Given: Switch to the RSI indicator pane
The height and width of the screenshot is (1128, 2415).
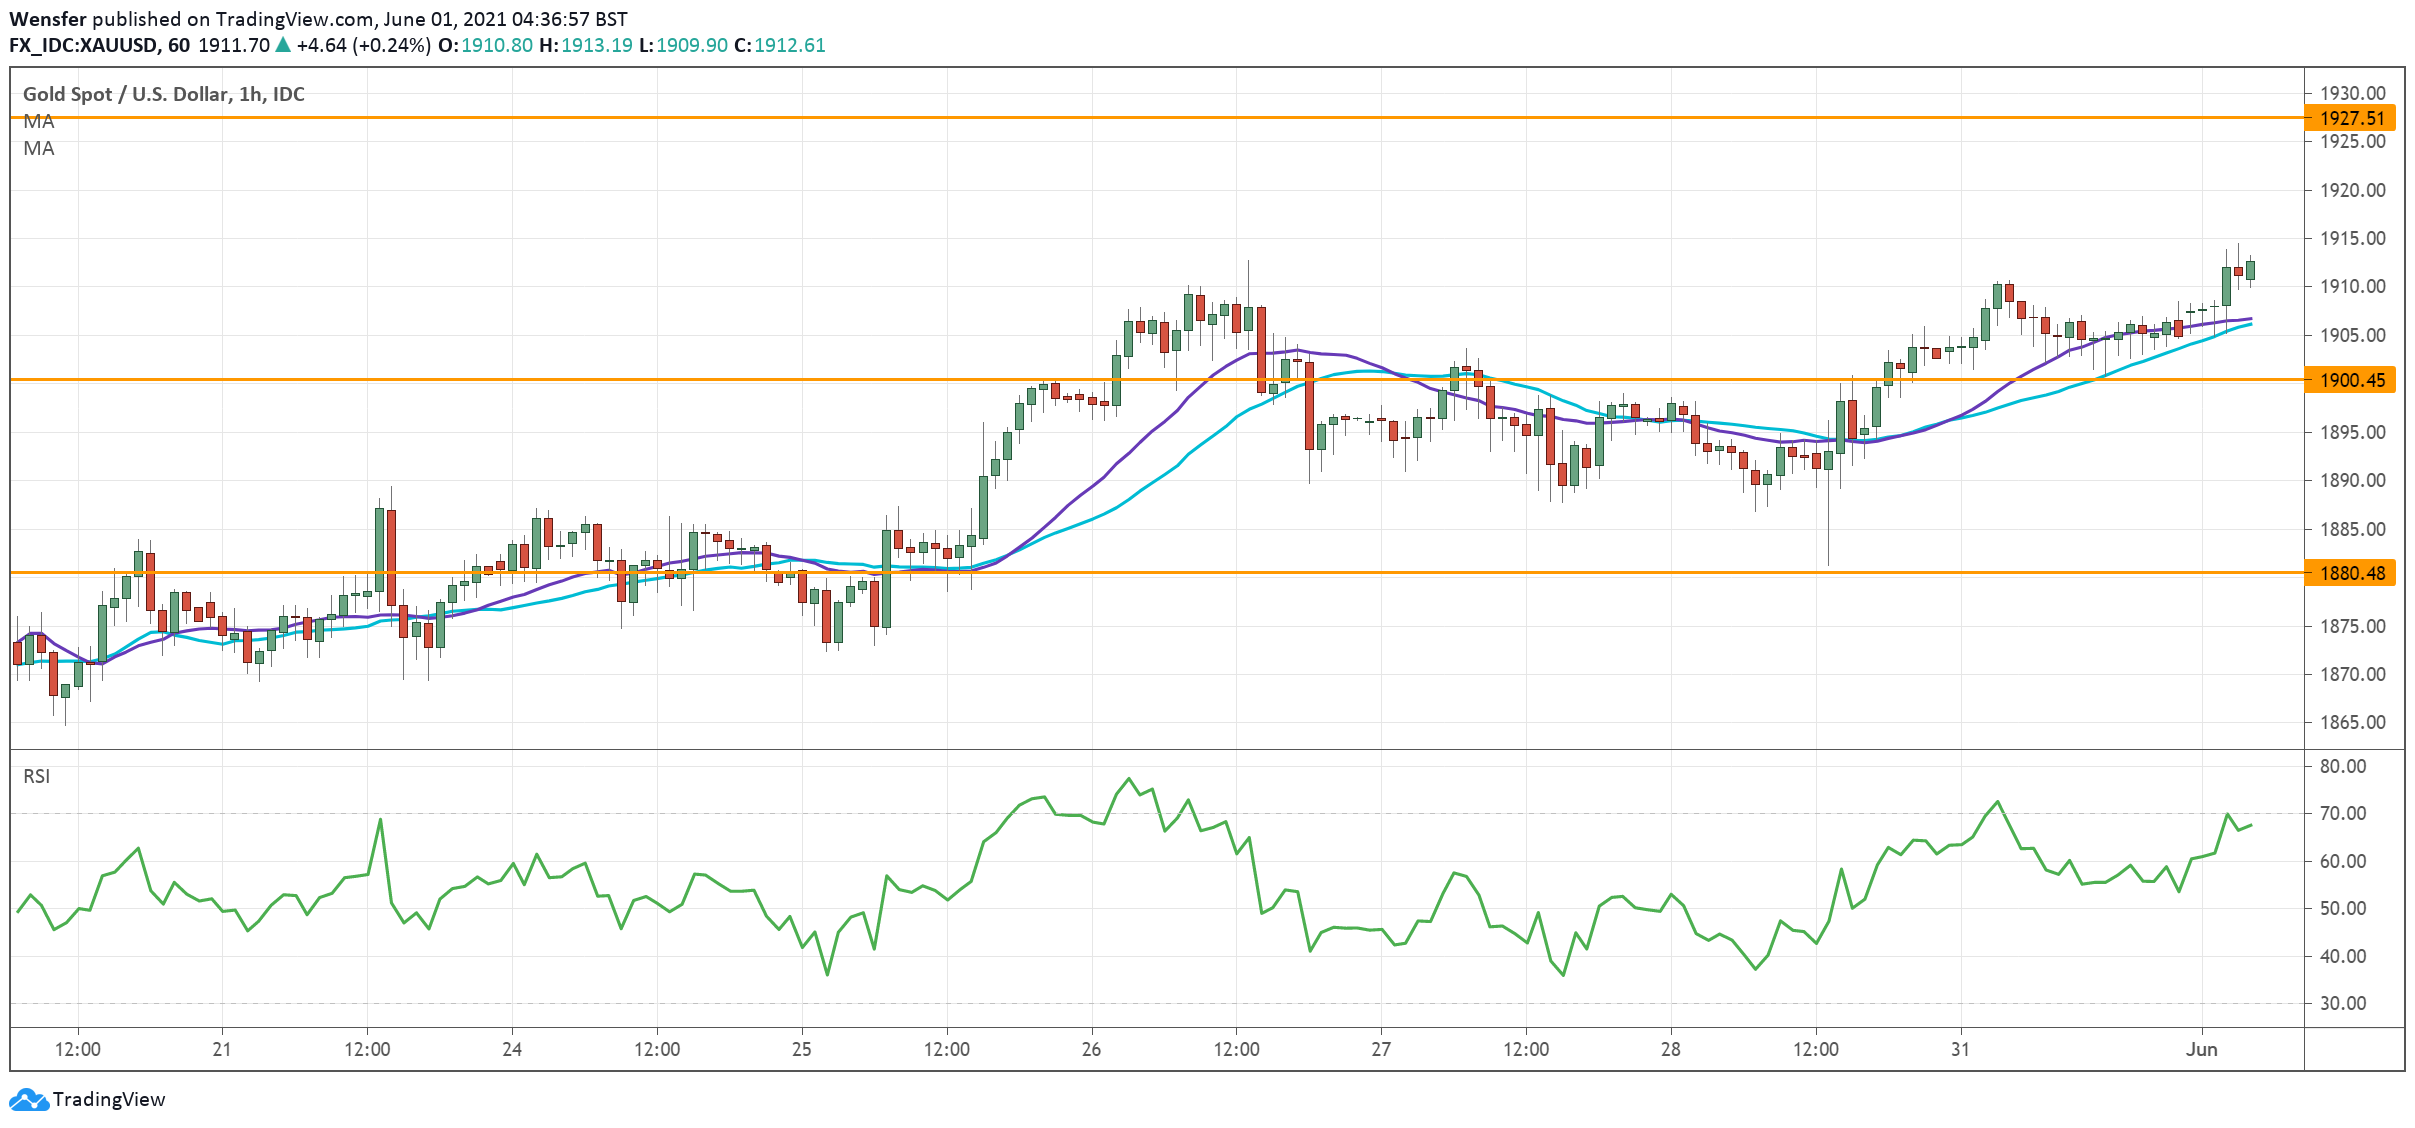Looking at the screenshot, I should click(37, 776).
